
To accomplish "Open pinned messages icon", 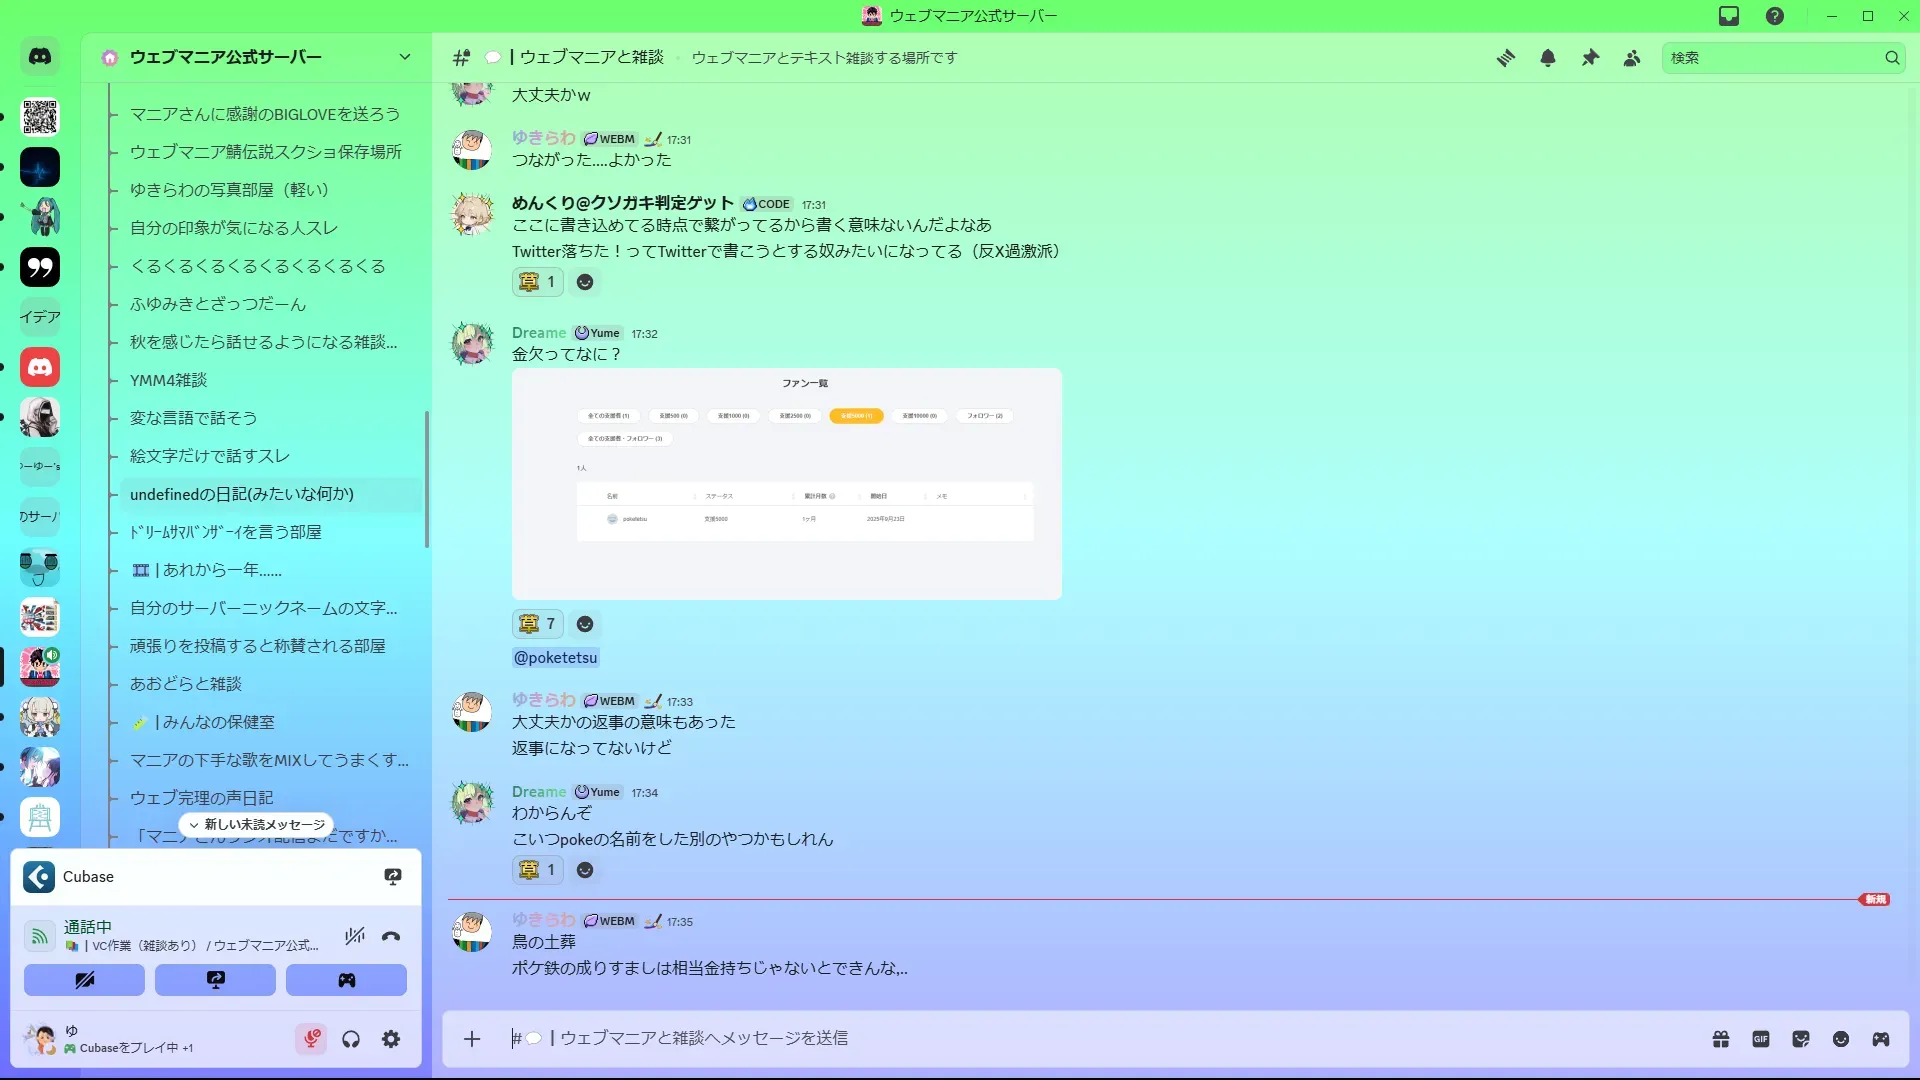I will tap(1590, 58).
